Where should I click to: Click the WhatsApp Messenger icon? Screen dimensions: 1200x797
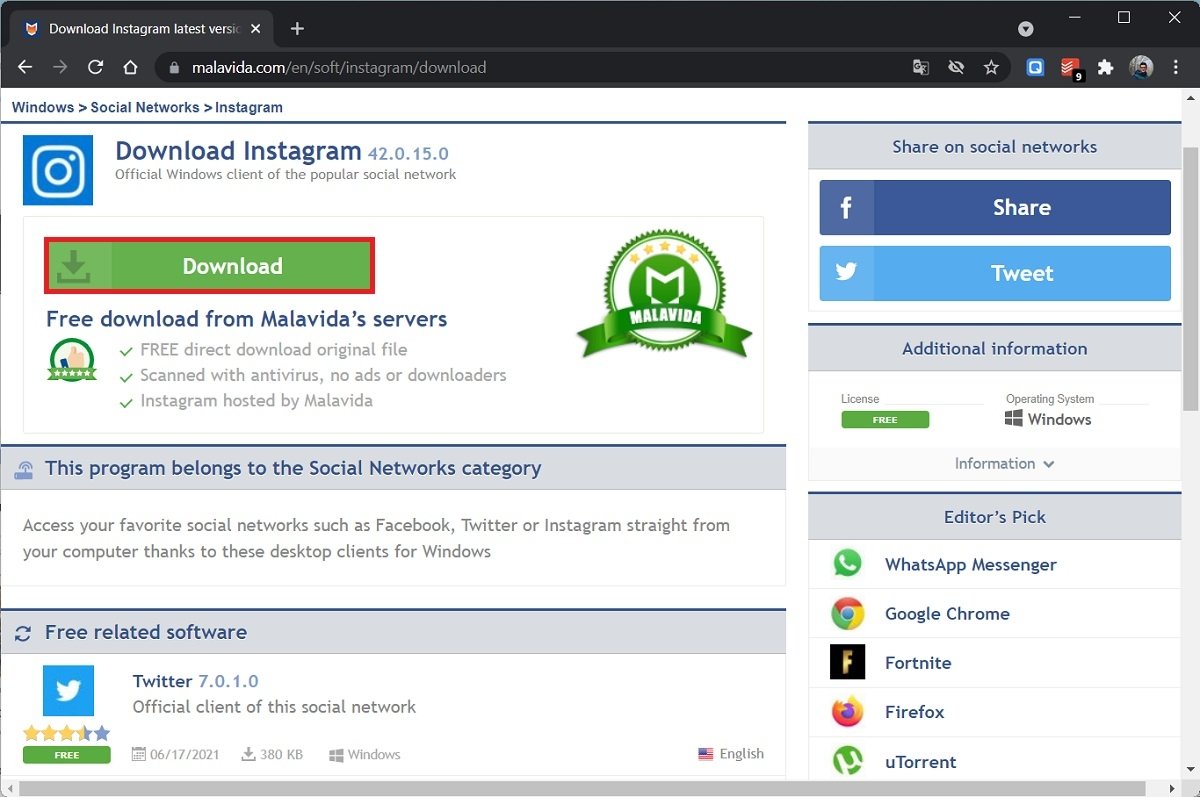(847, 563)
